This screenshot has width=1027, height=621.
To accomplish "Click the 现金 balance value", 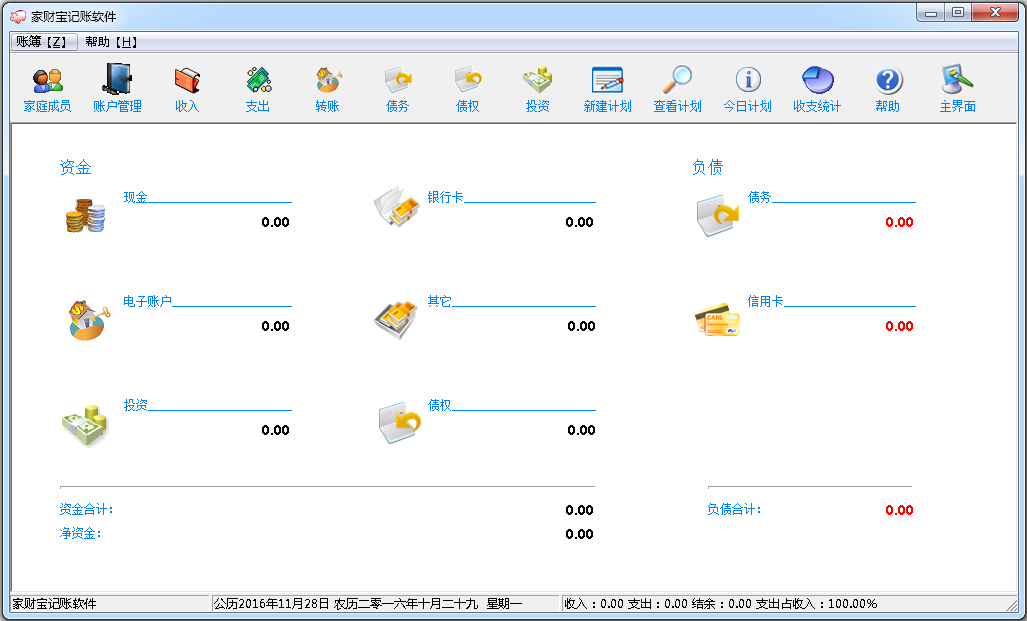I will [x=275, y=223].
